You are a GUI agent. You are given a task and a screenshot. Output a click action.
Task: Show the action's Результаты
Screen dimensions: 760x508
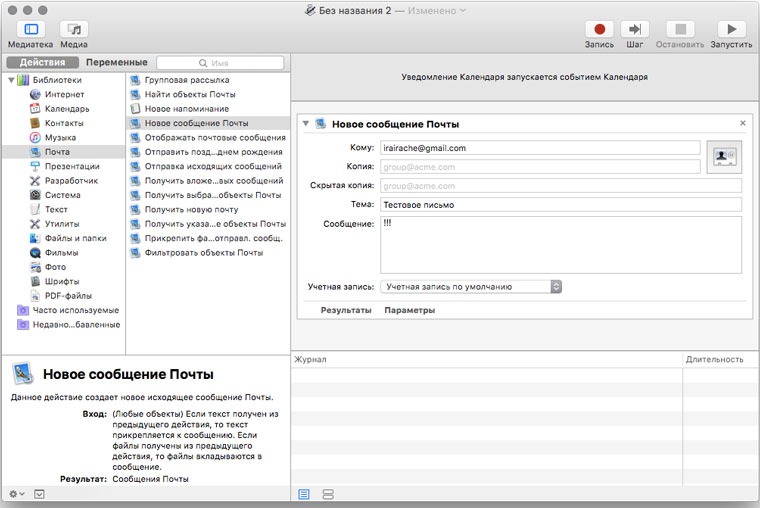[x=346, y=310]
